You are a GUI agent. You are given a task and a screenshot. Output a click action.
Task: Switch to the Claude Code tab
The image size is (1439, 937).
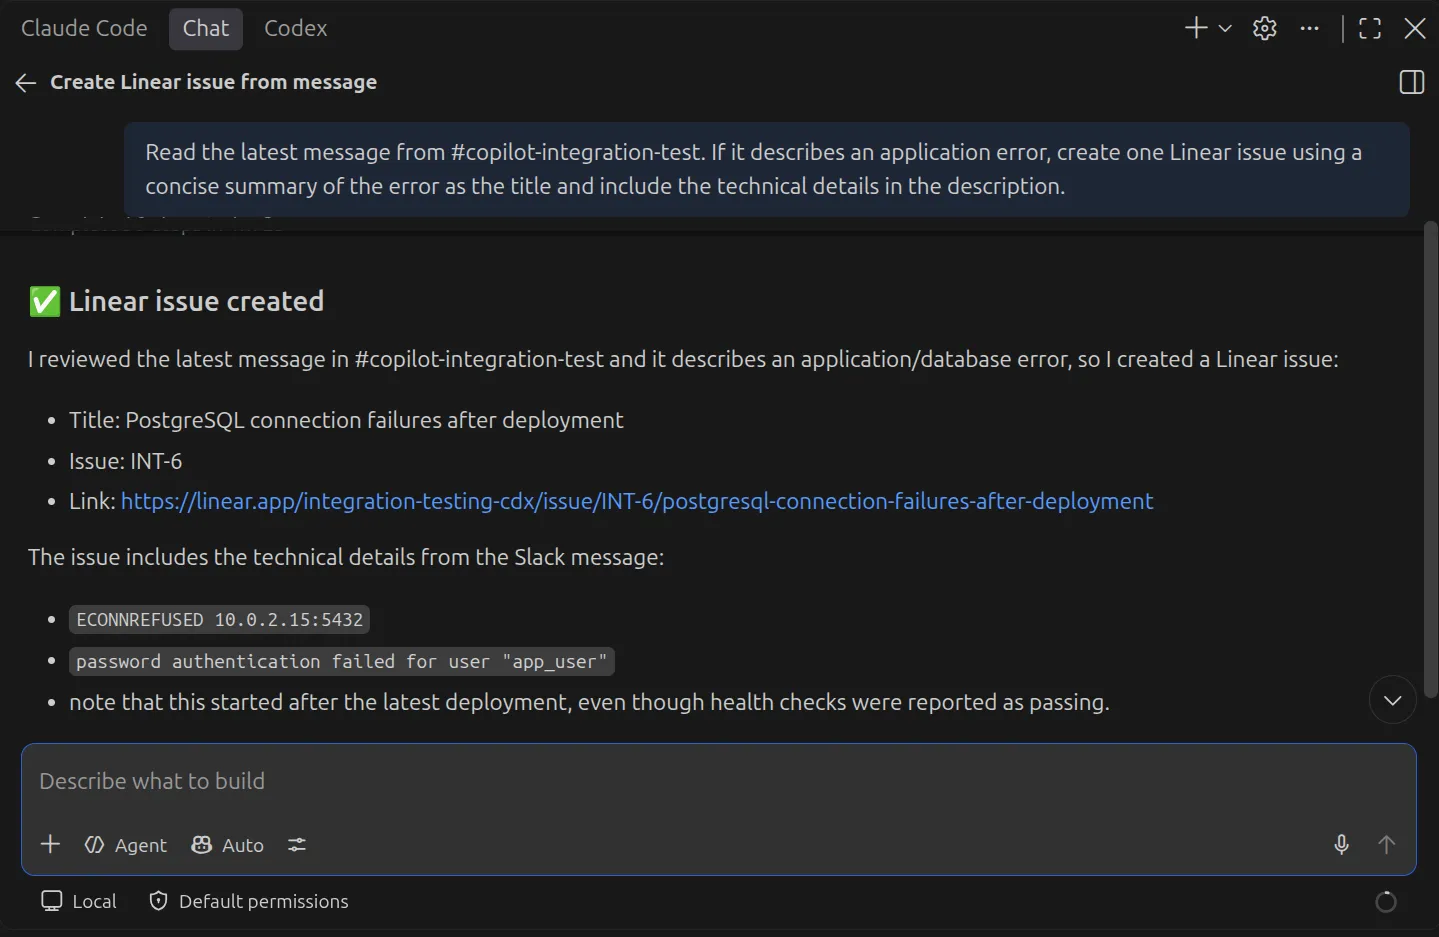(84, 28)
